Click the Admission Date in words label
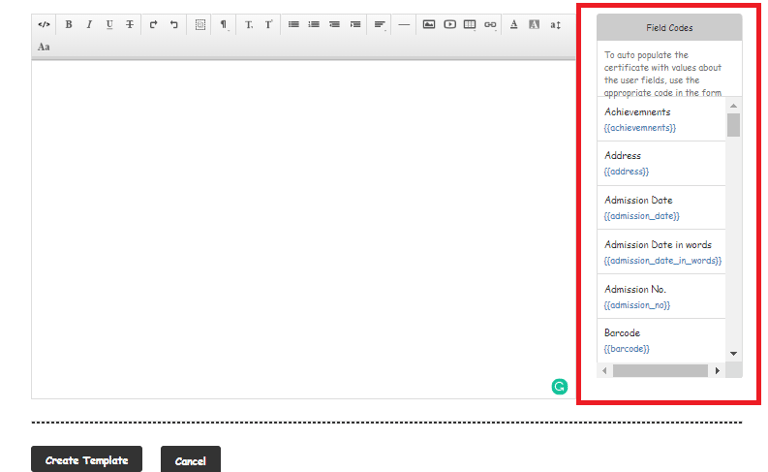 pyautogui.click(x=658, y=244)
